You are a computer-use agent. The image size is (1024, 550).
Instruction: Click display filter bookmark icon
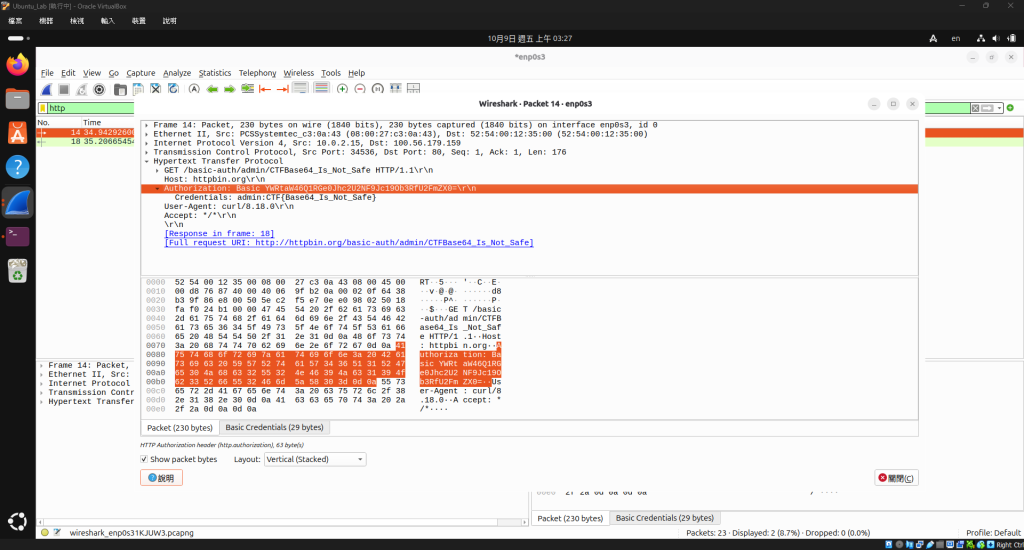click(43, 108)
